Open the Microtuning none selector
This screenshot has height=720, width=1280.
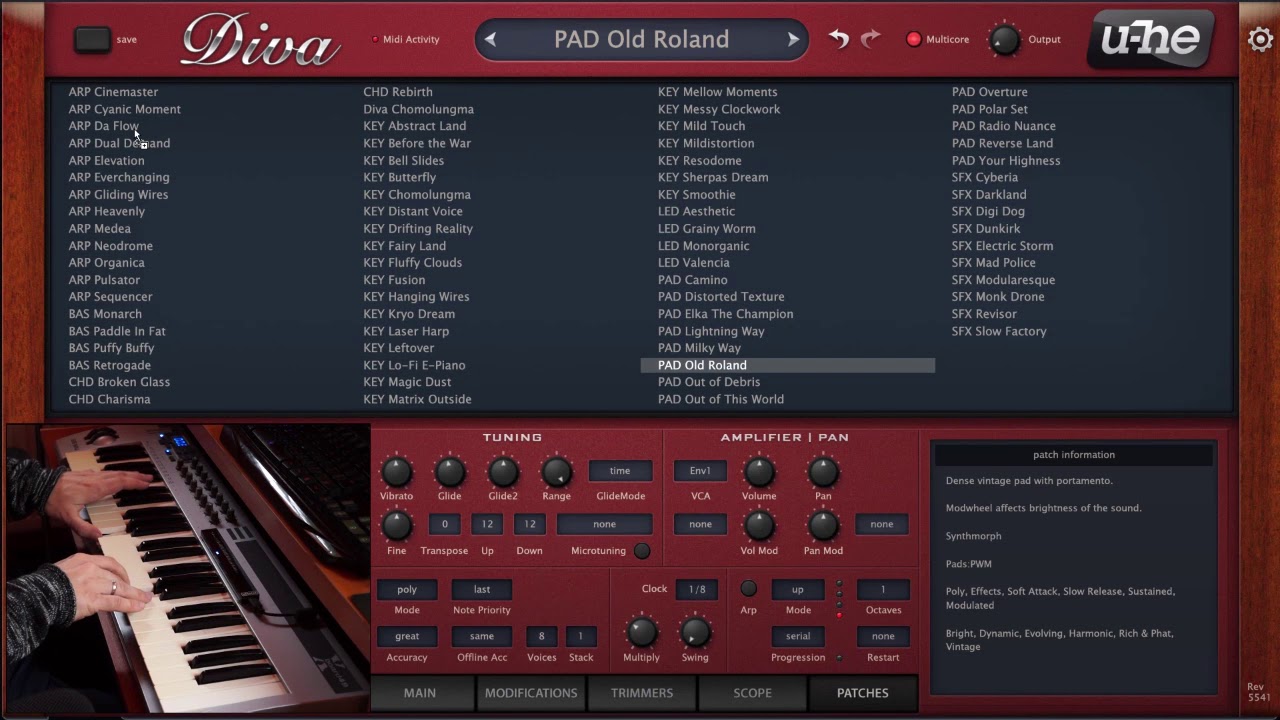[x=604, y=524]
